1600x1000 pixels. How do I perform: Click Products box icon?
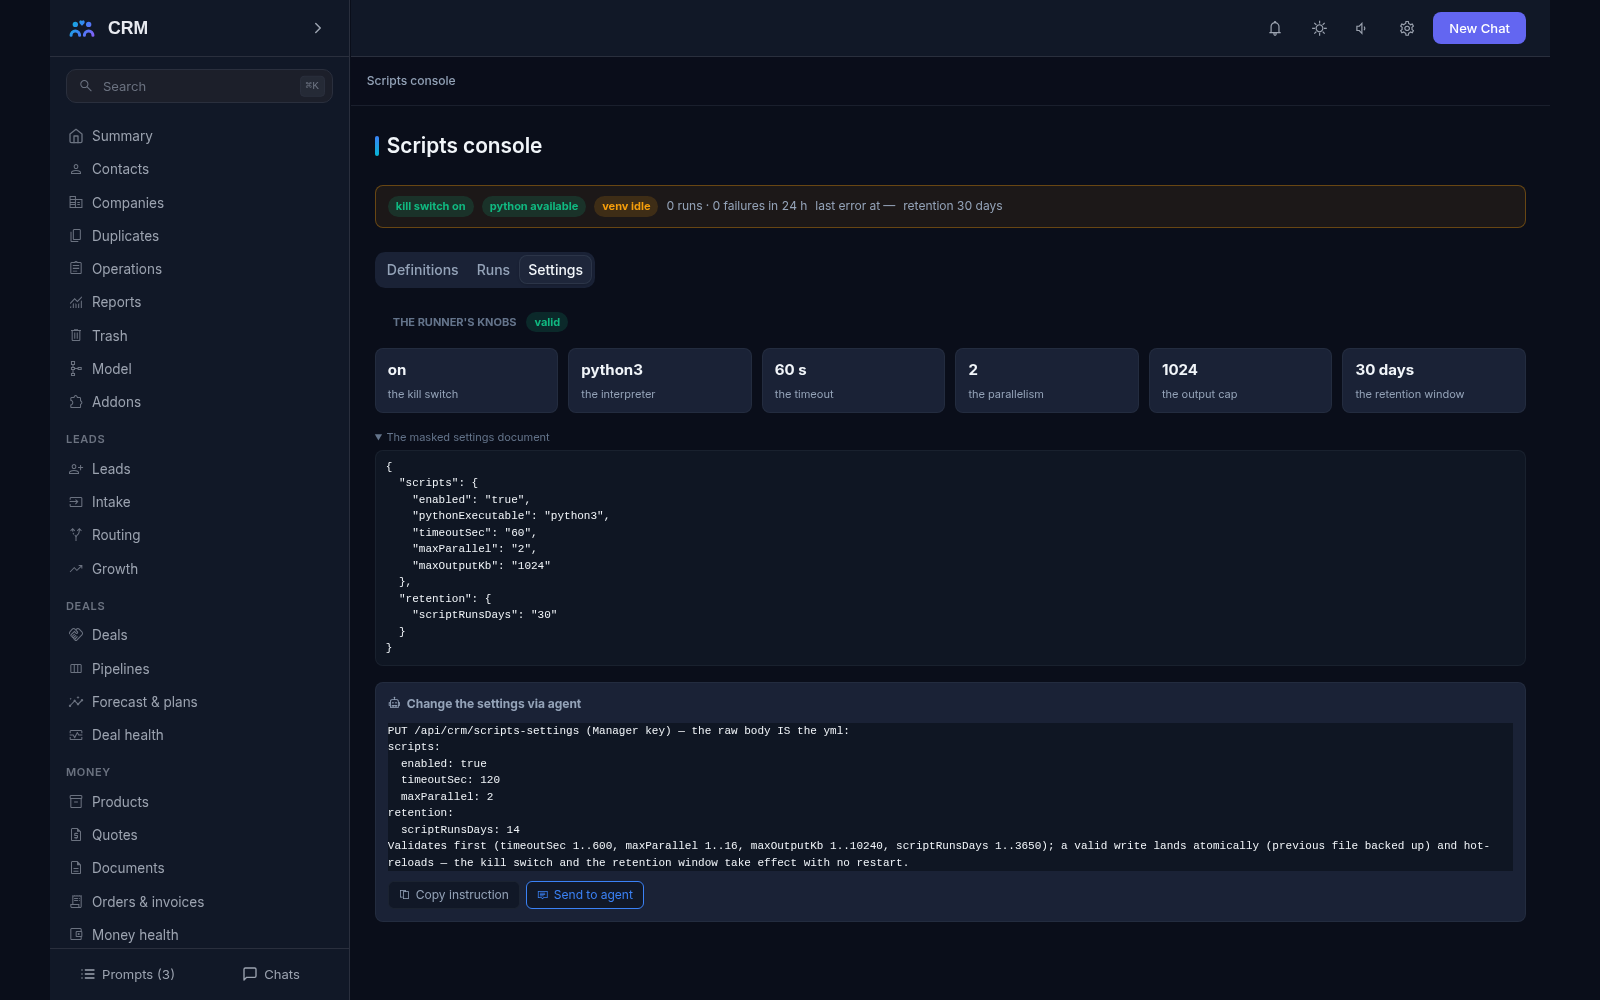[76, 802]
